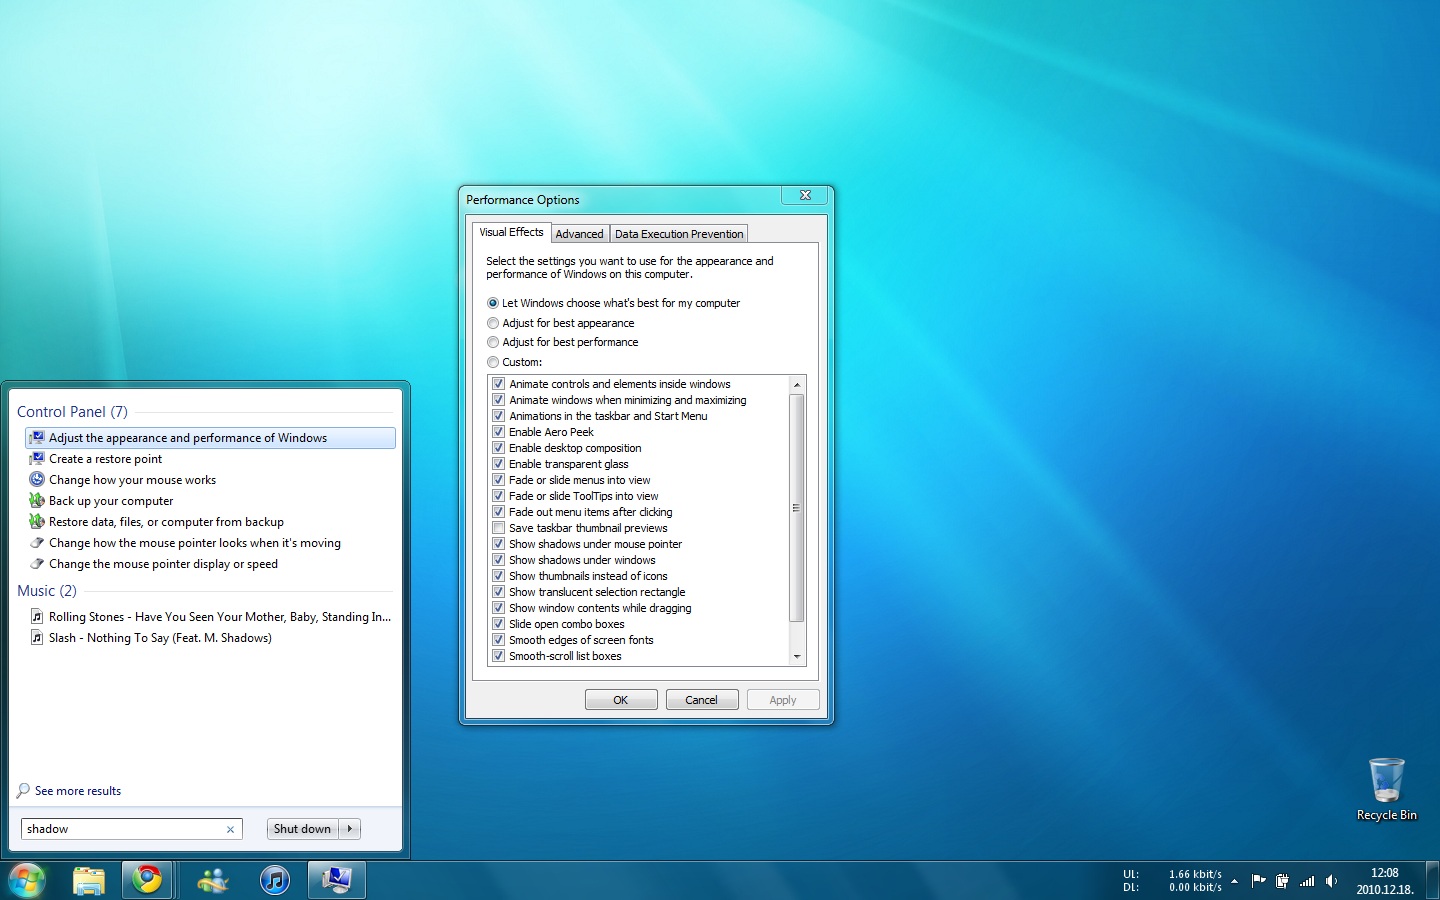The width and height of the screenshot is (1440, 900).
Task: Expand the Shut down options arrow
Action: coord(349,829)
